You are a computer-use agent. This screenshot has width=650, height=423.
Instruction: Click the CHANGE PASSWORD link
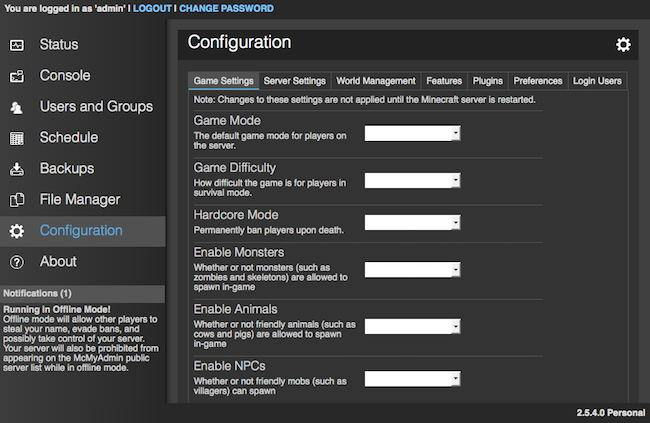[226, 8]
